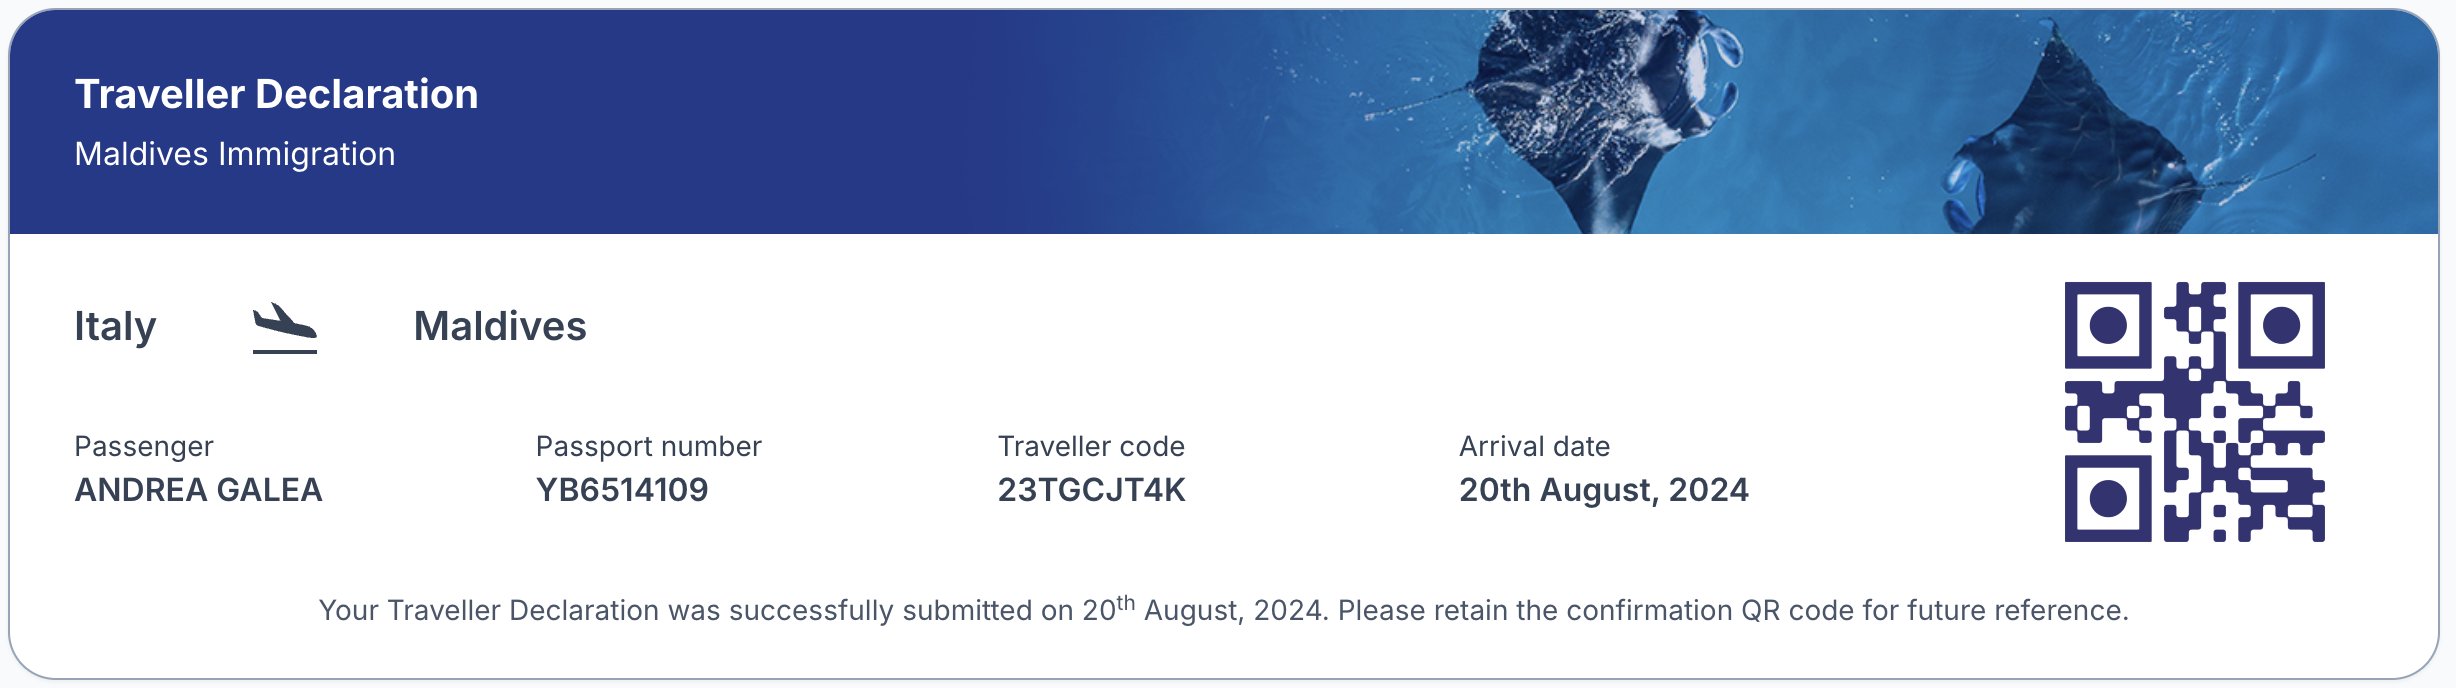Screen dimensions: 2456x688
Task: Select passenger name ANDREA GALEA
Action: pos(198,490)
